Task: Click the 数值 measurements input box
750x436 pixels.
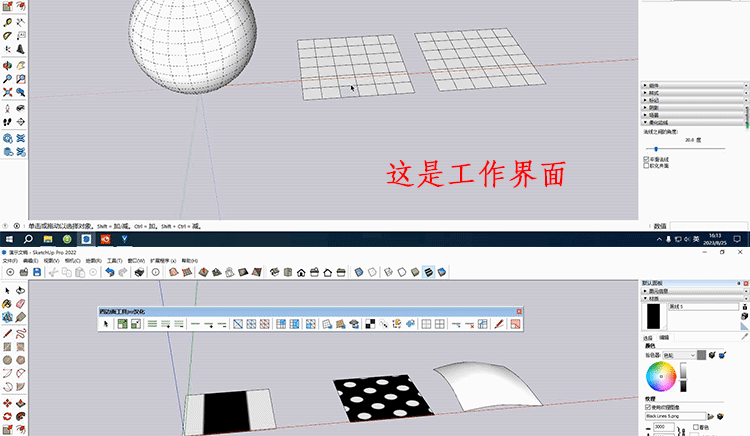Action: point(708,226)
